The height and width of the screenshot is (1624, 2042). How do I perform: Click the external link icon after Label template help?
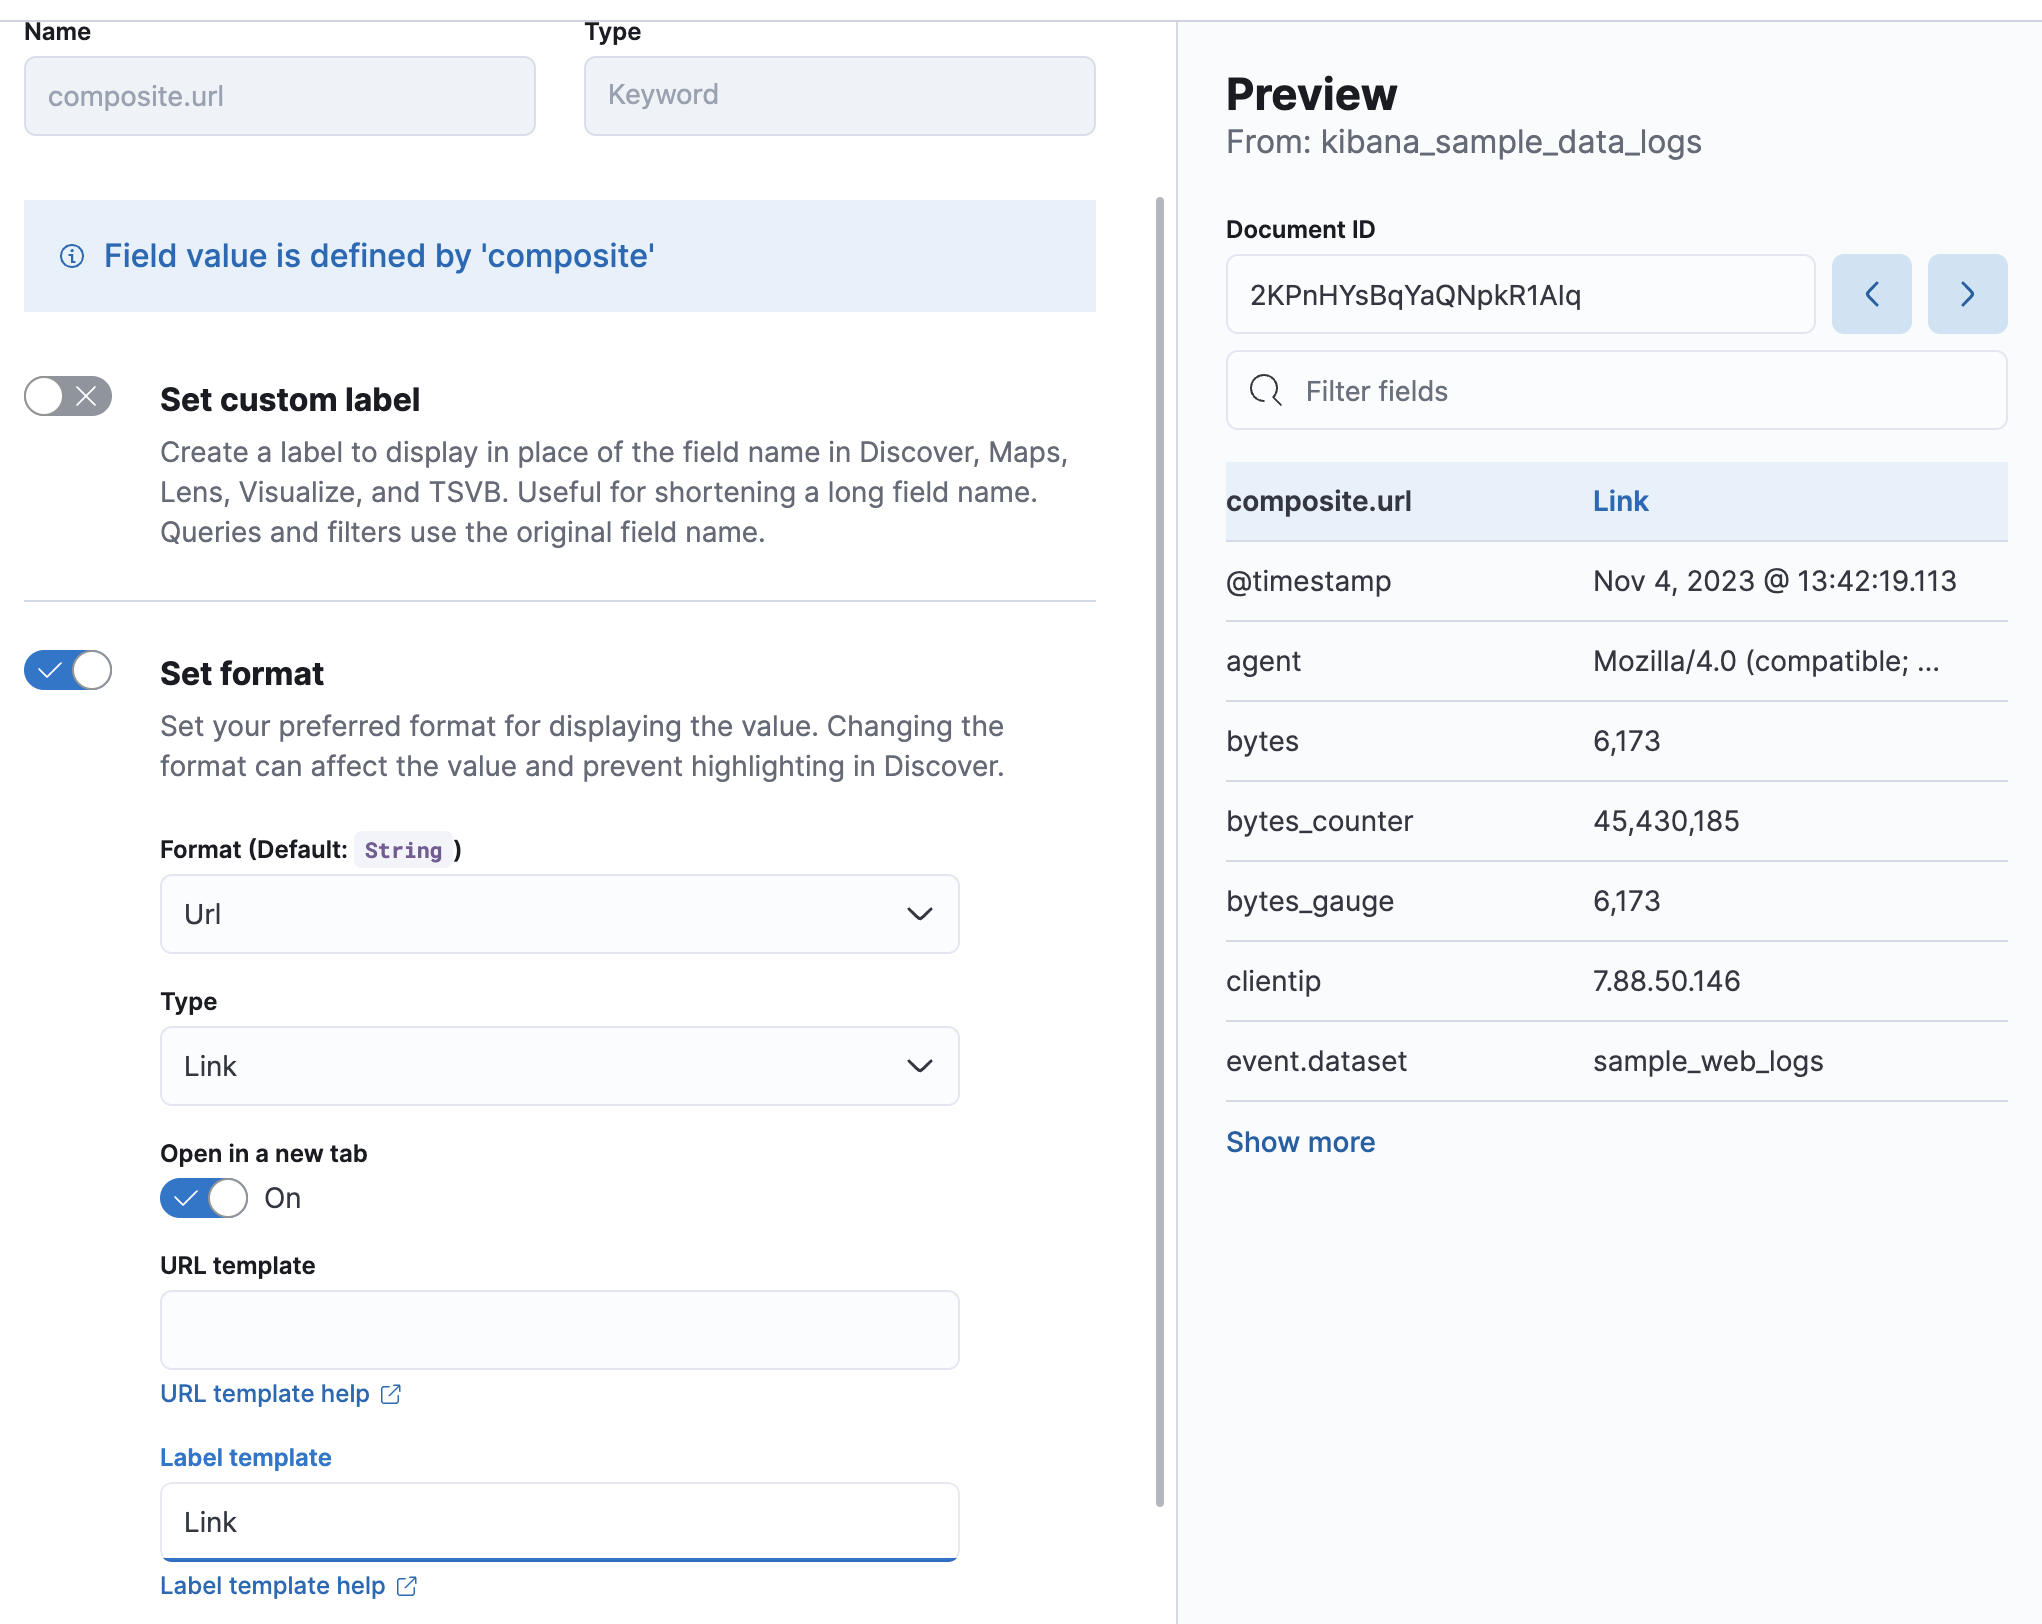(x=406, y=1586)
